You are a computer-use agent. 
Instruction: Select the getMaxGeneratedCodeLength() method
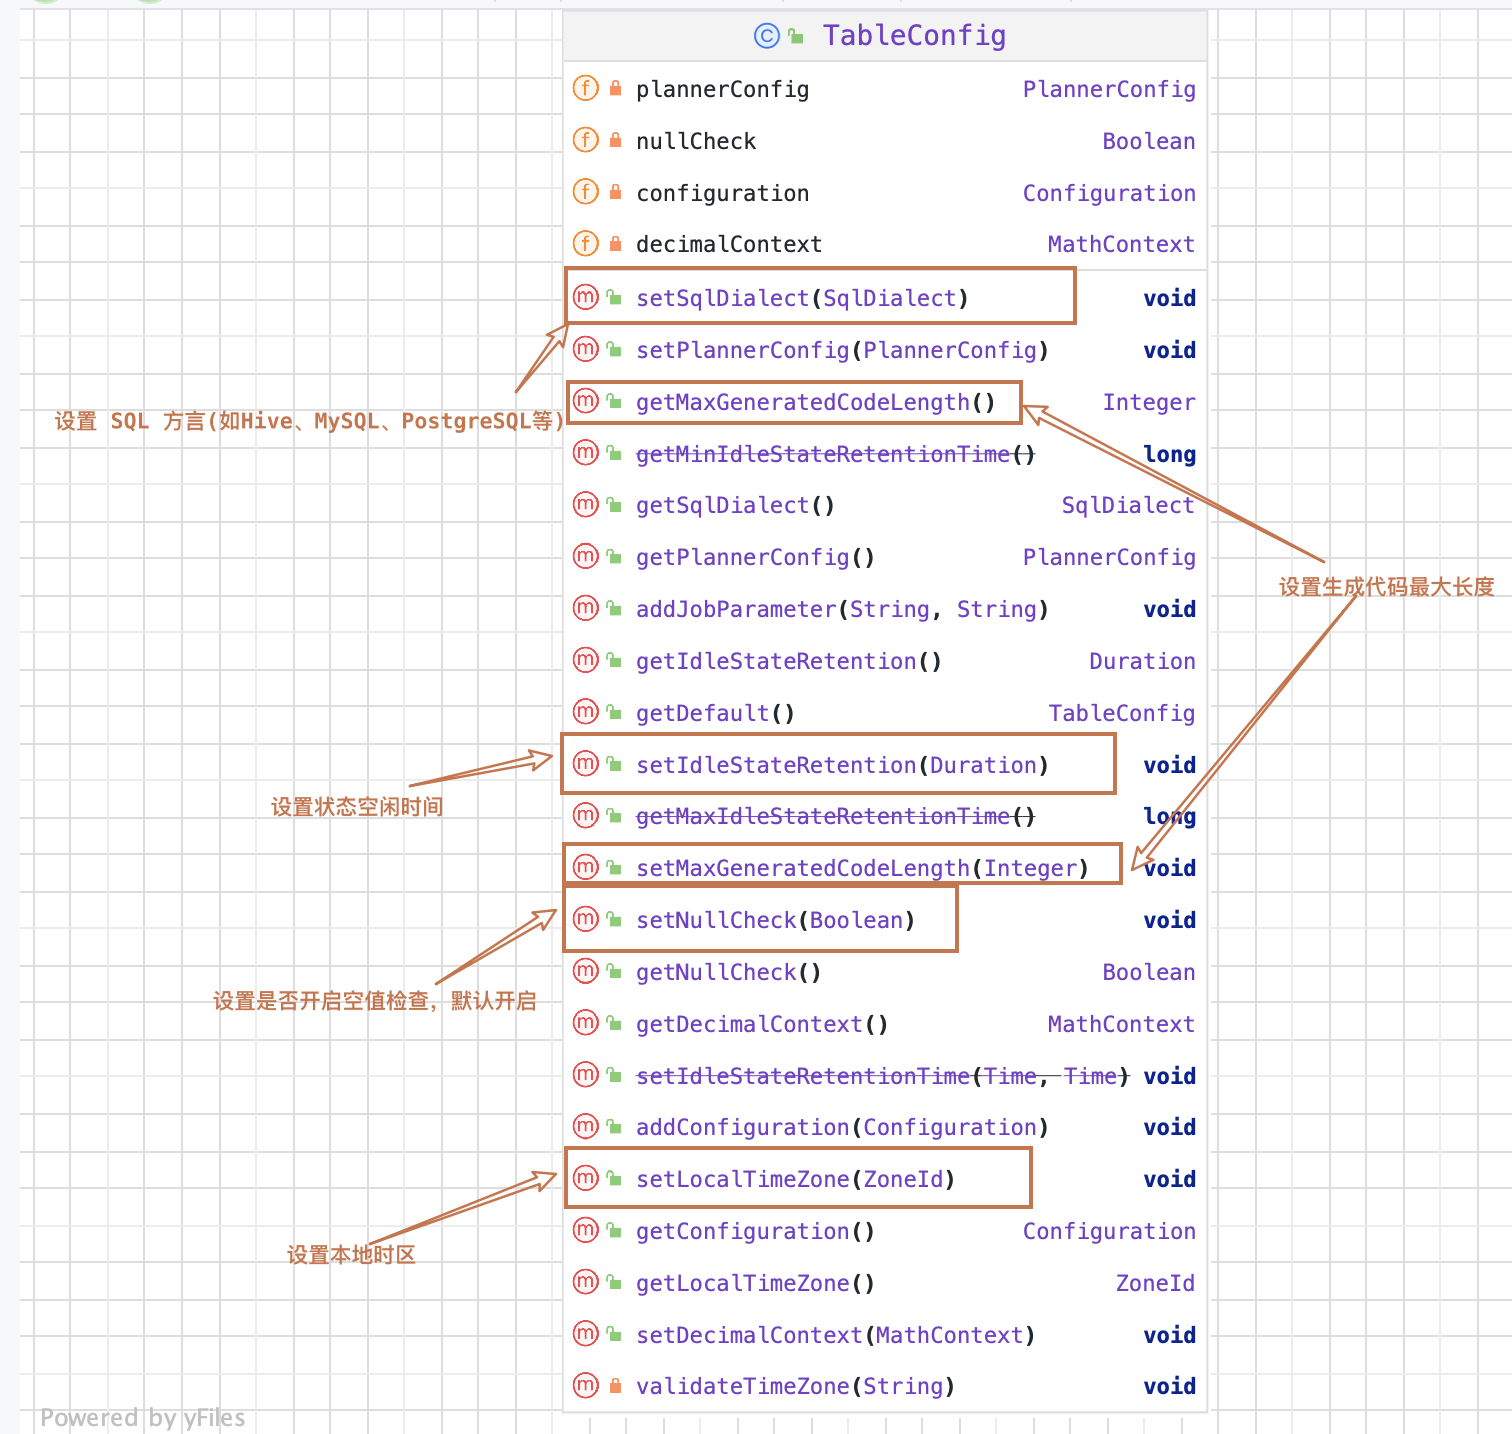pyautogui.click(x=815, y=402)
